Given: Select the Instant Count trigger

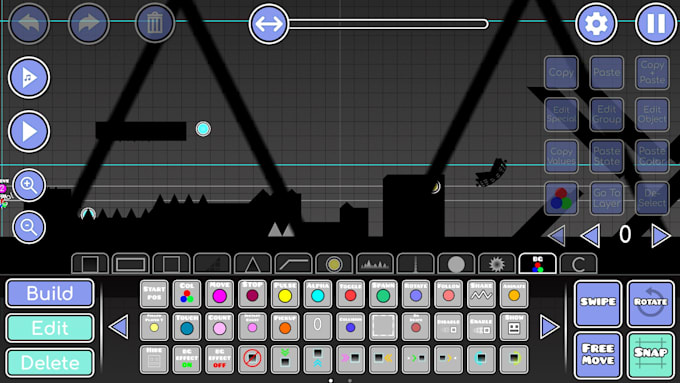Looking at the screenshot, I should (252, 326).
